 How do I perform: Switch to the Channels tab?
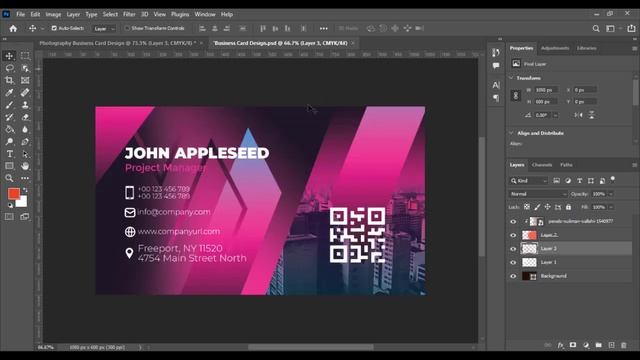(542, 165)
